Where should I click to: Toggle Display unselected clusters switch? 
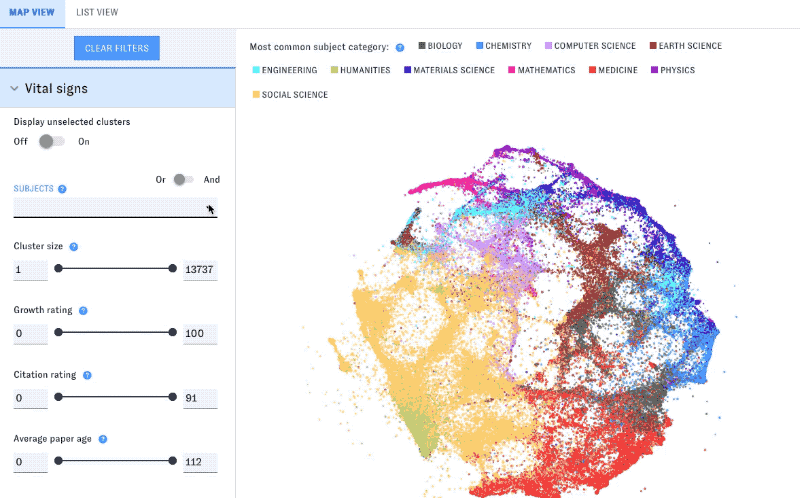52,141
